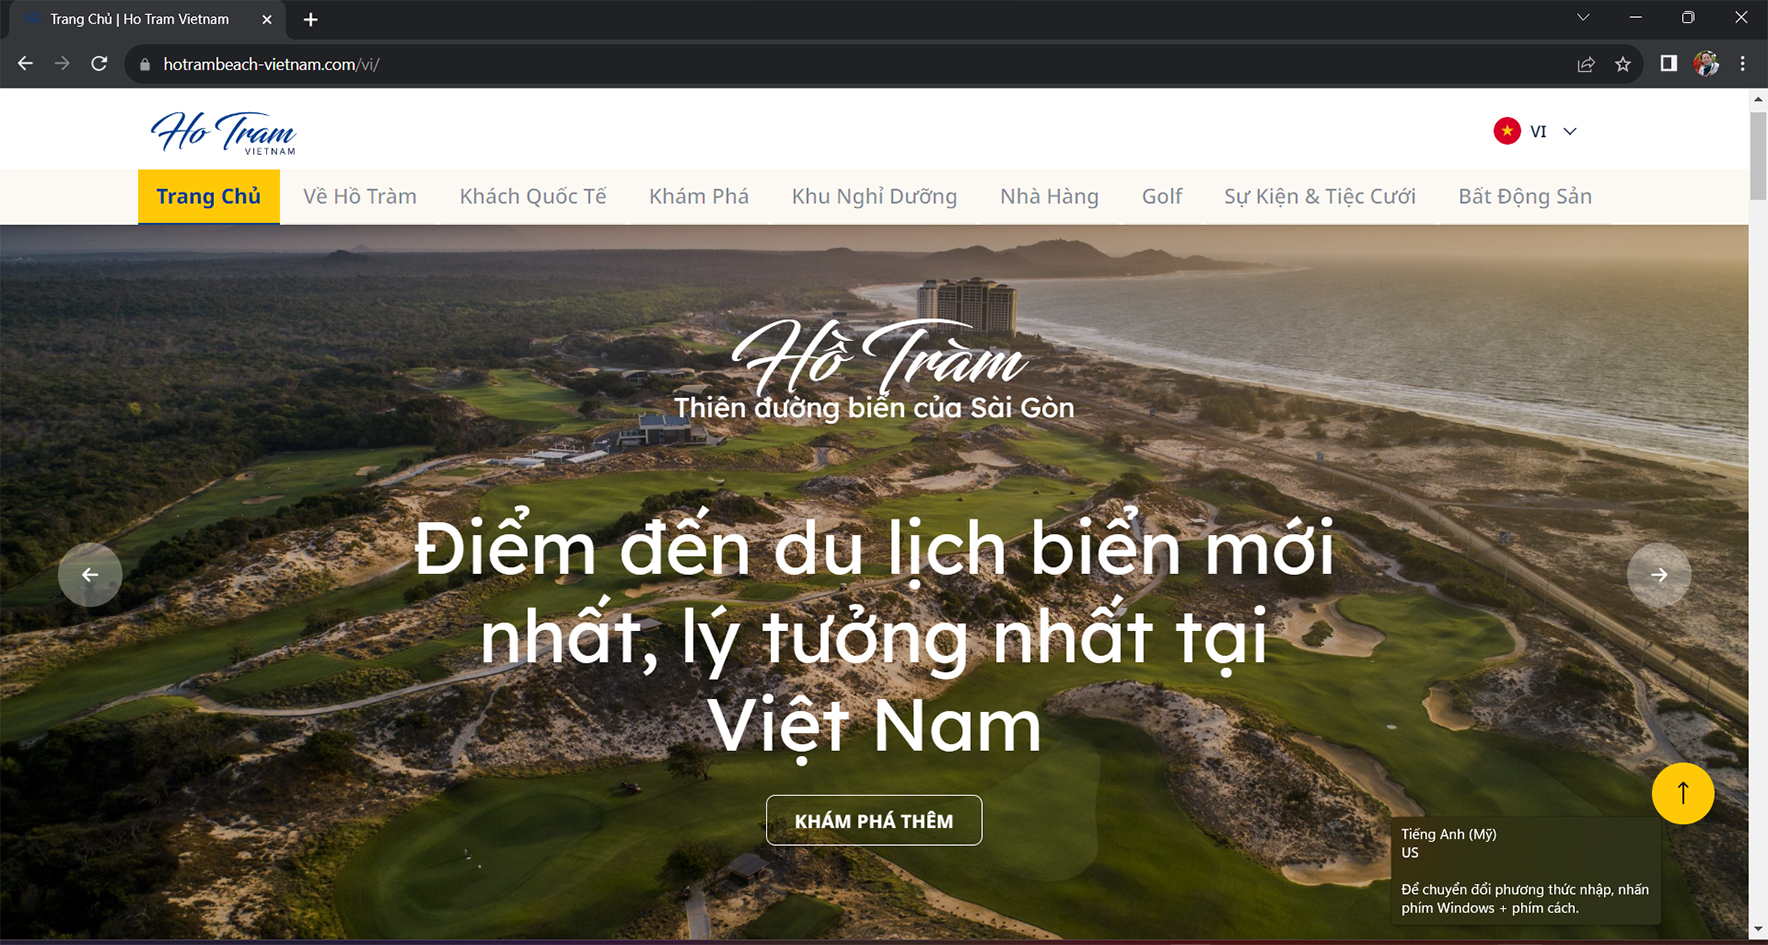Select Khu Nghỉ Dưỡng in navigation
1768x945 pixels.
point(874,196)
